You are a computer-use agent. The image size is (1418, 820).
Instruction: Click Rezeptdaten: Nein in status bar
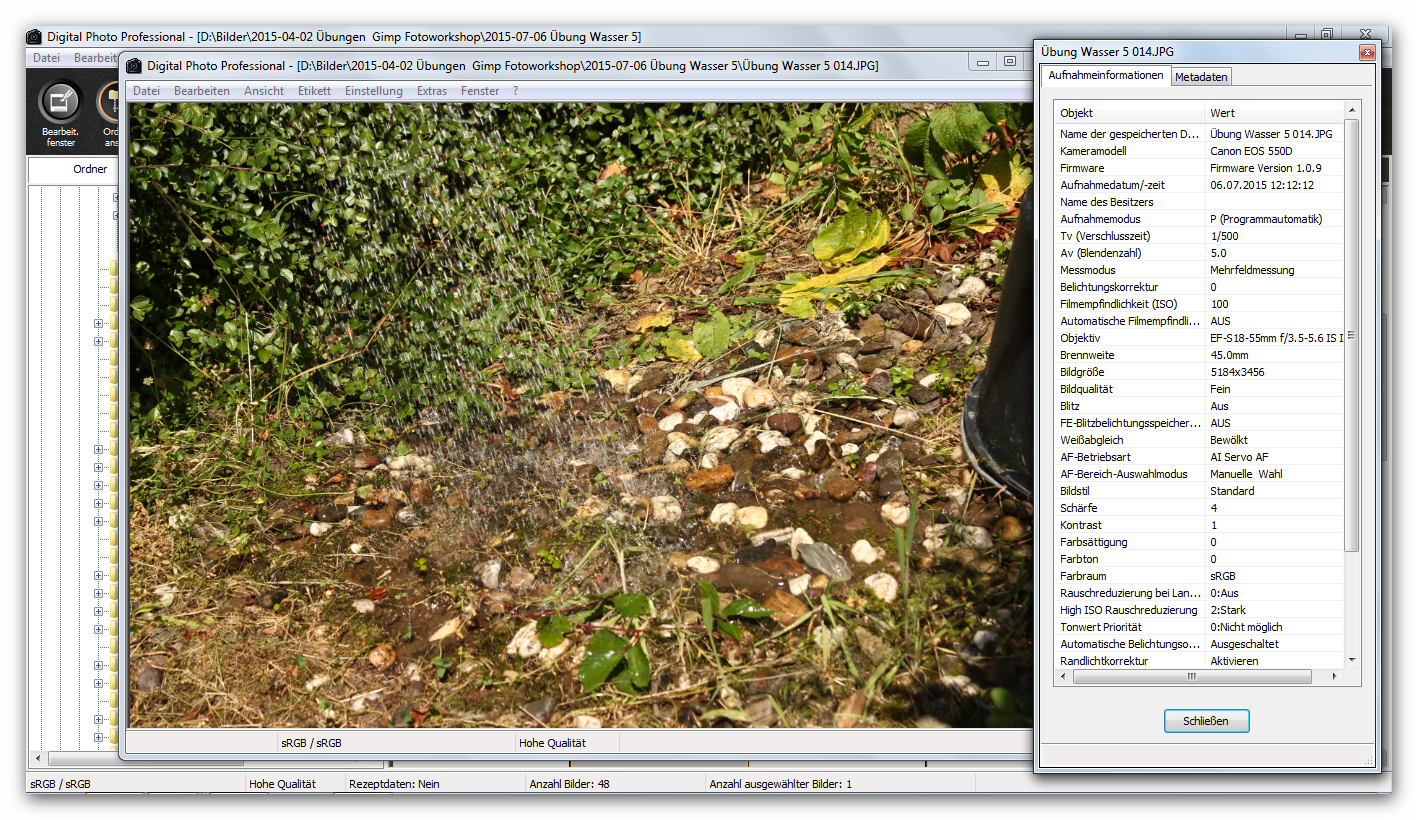coord(394,784)
